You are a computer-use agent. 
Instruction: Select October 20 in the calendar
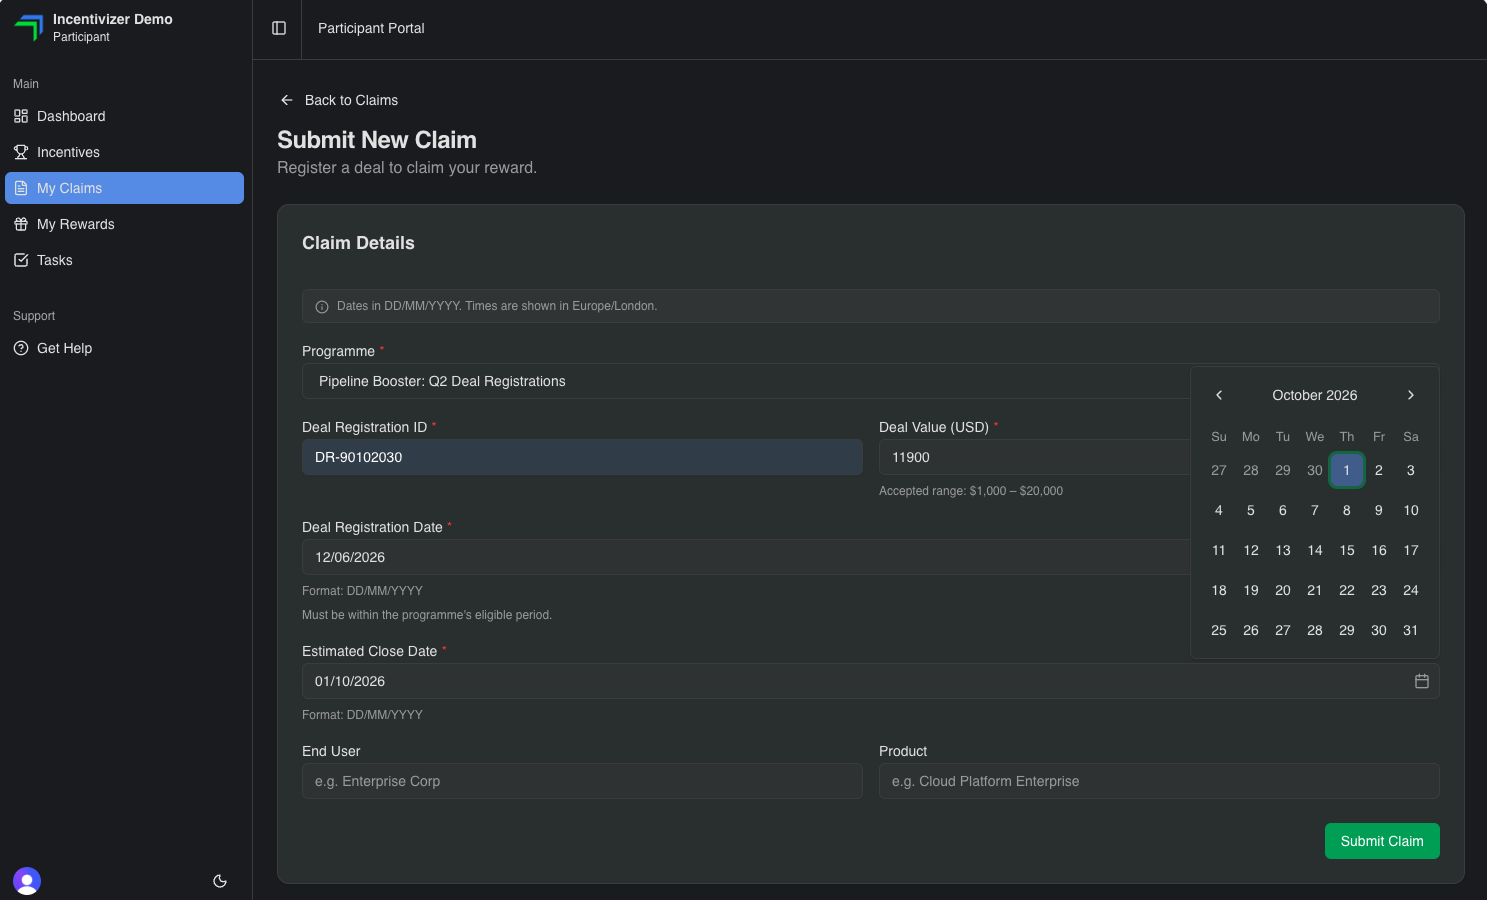[1283, 590]
